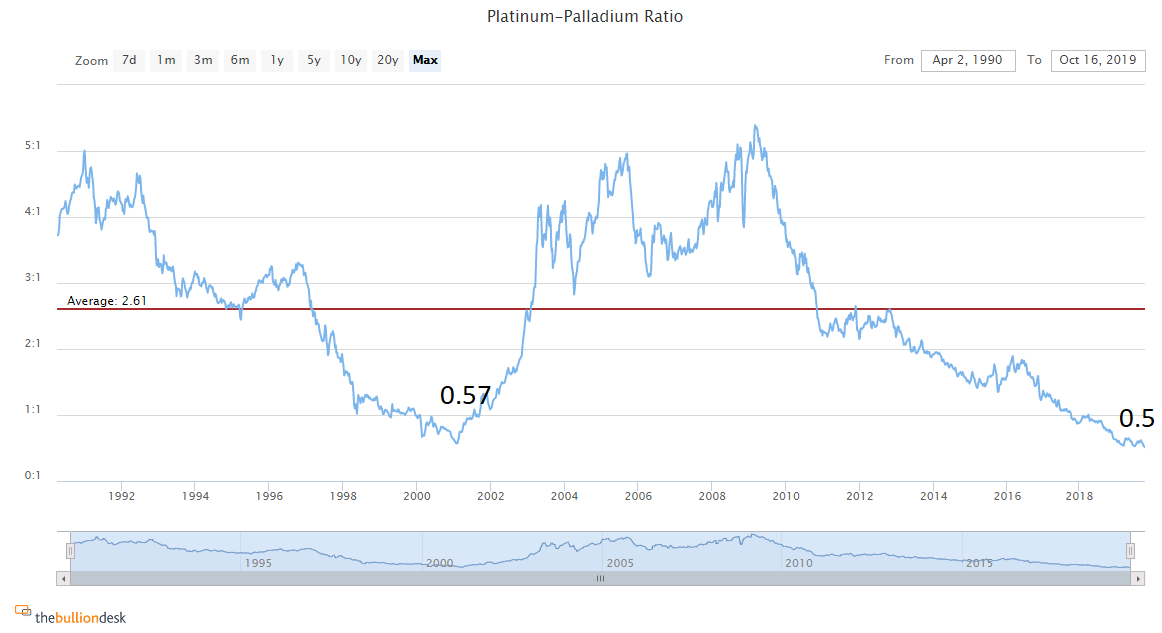Grab the right navigator handle

click(1130, 551)
